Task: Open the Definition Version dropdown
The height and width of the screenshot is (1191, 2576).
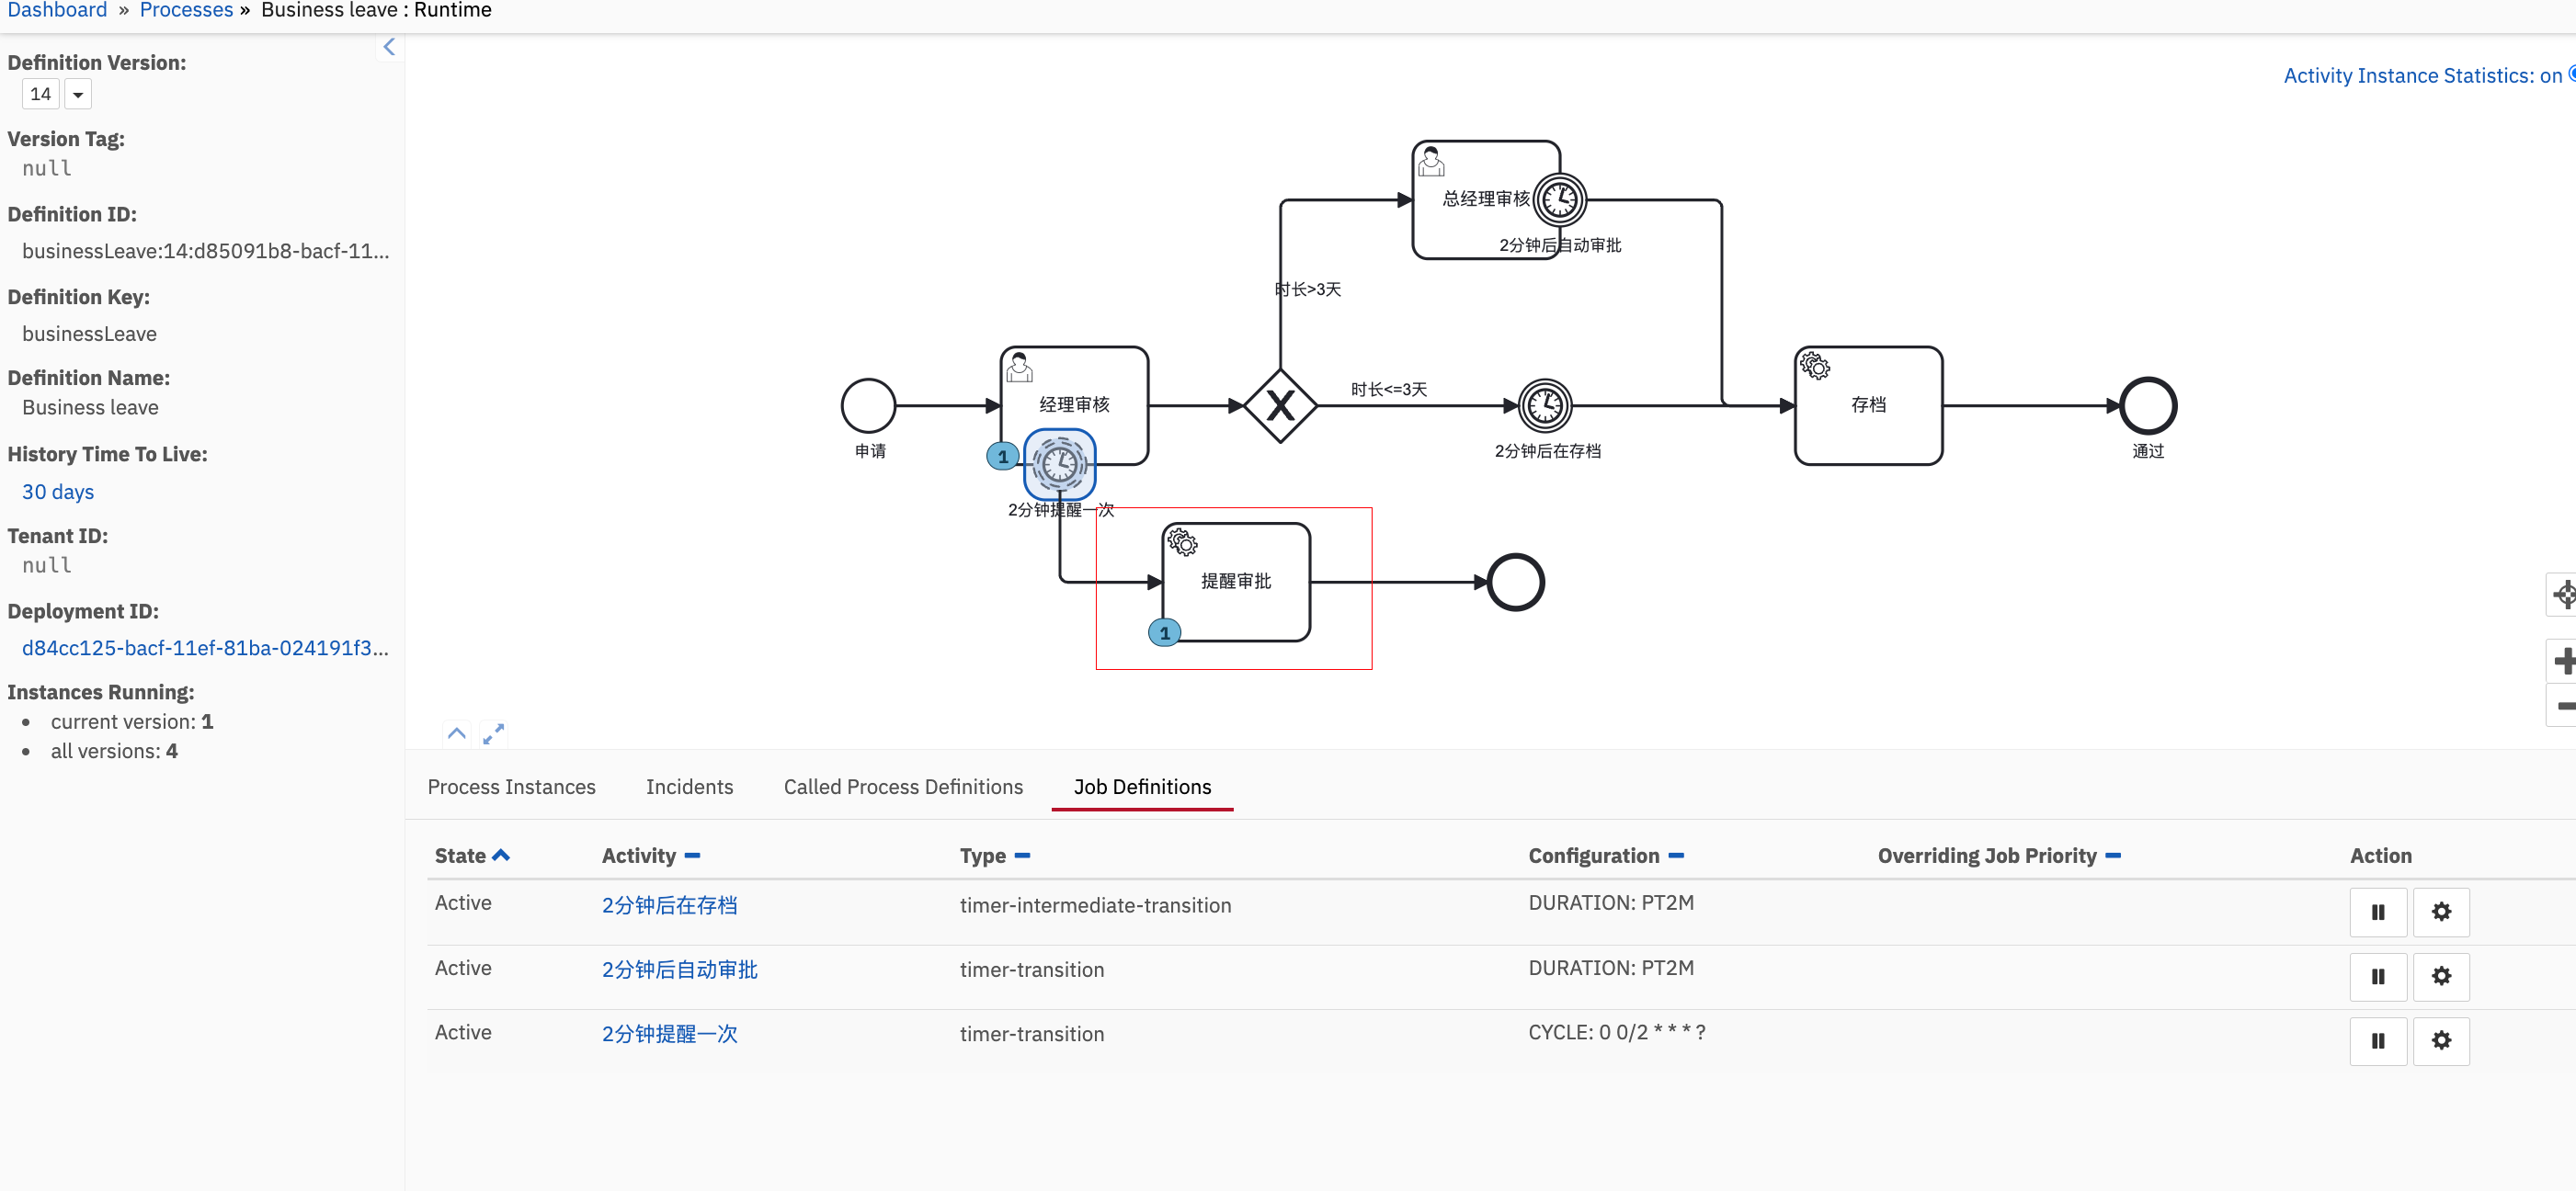Action: click(x=78, y=95)
